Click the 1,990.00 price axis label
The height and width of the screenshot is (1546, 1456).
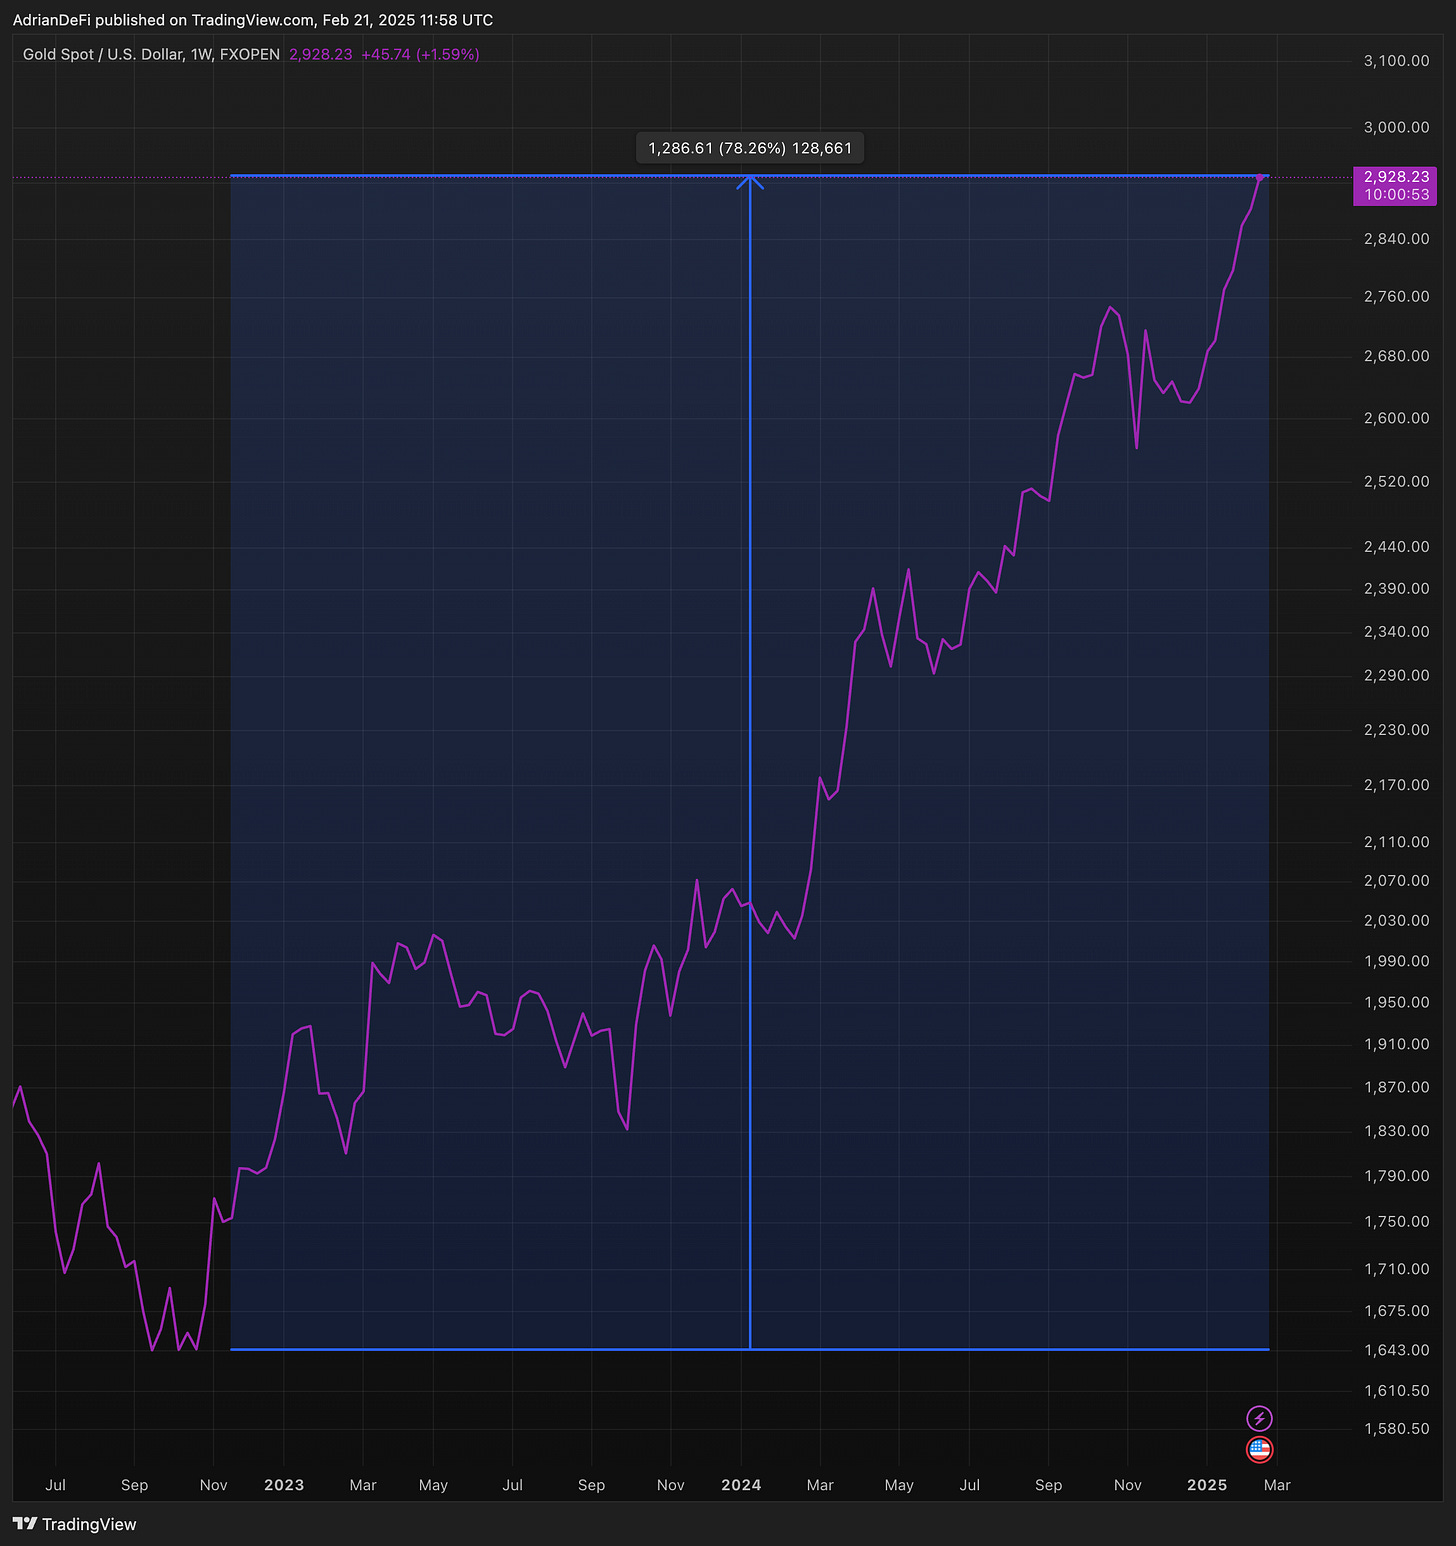(1396, 961)
